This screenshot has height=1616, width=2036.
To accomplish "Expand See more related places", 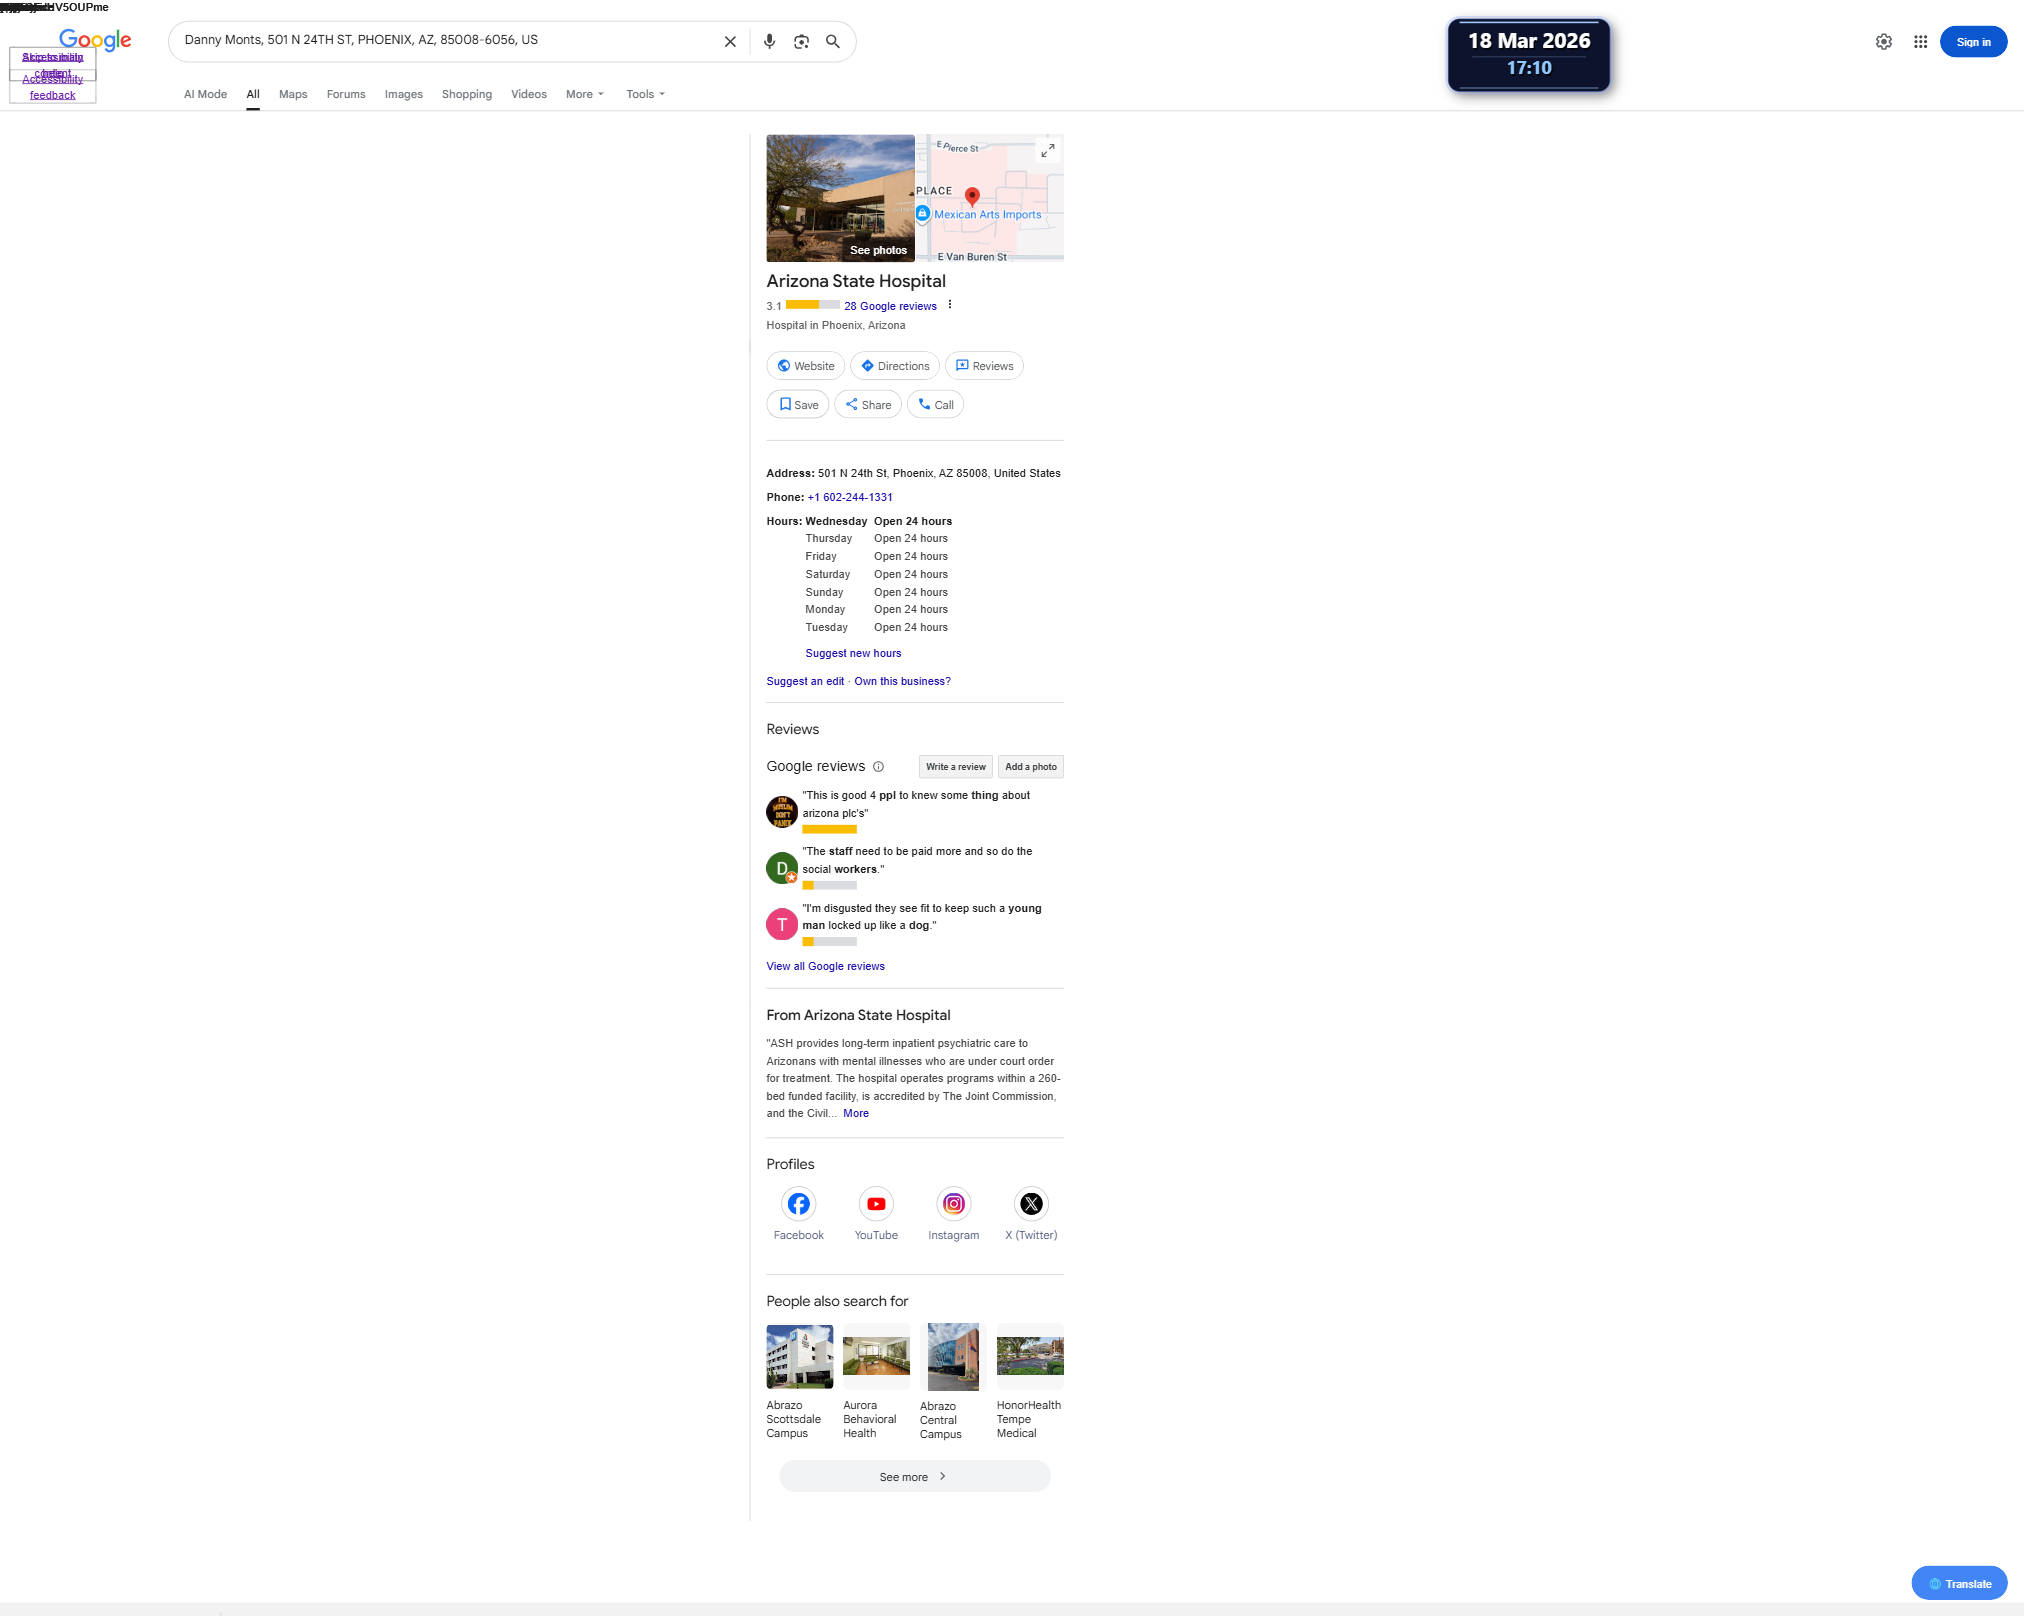I will tap(914, 1477).
